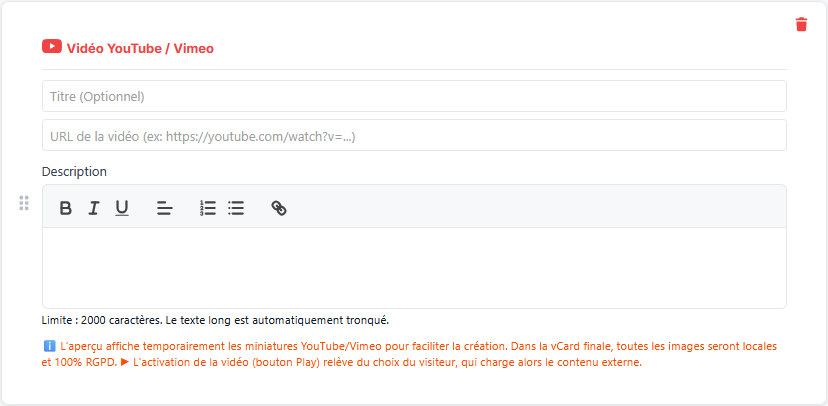
Task: Open the text alignment option
Action: pos(165,209)
